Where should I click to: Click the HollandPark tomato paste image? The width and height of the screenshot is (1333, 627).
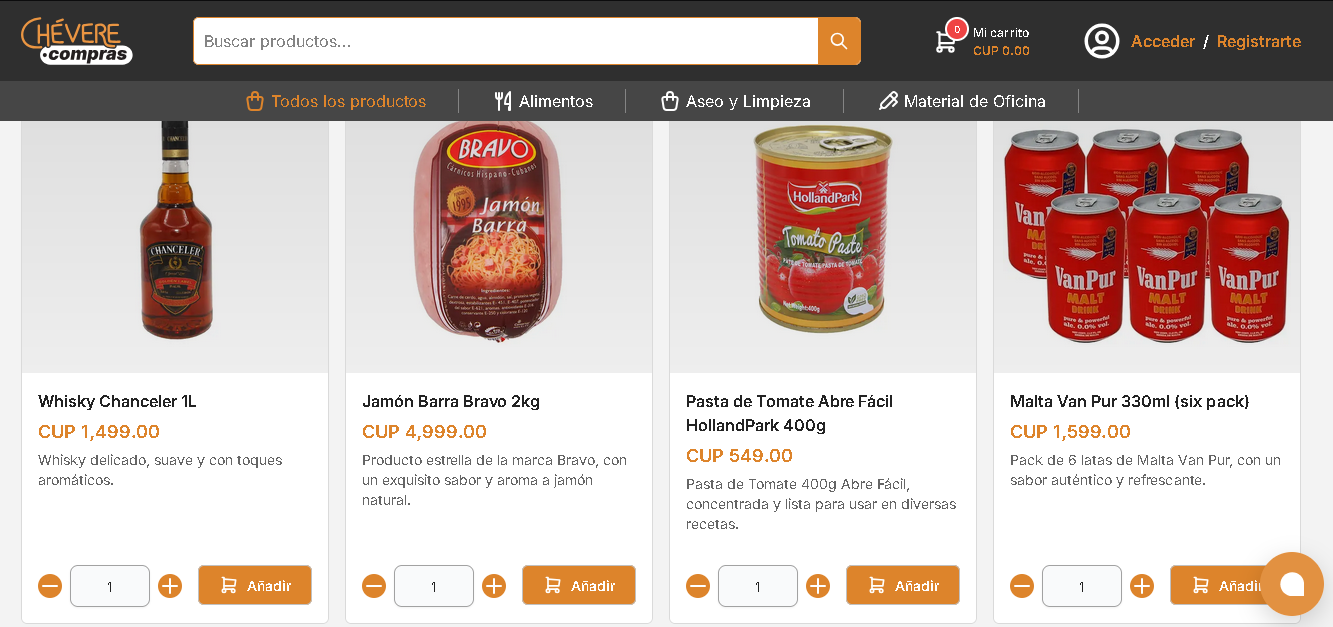[822, 230]
